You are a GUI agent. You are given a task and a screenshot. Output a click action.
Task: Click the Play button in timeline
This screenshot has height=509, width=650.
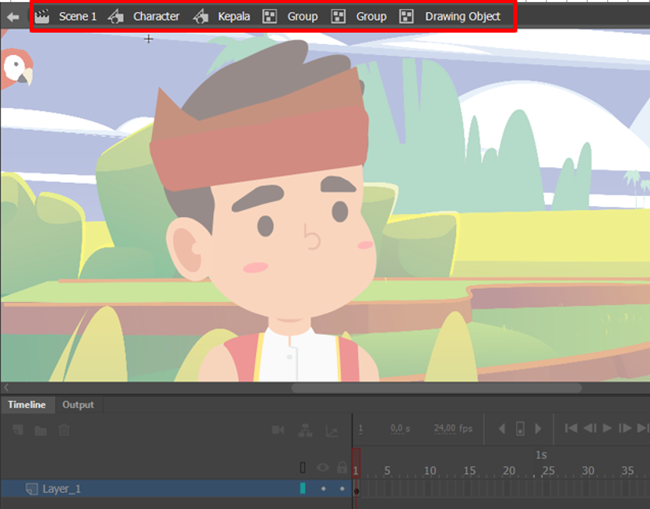coord(607,428)
